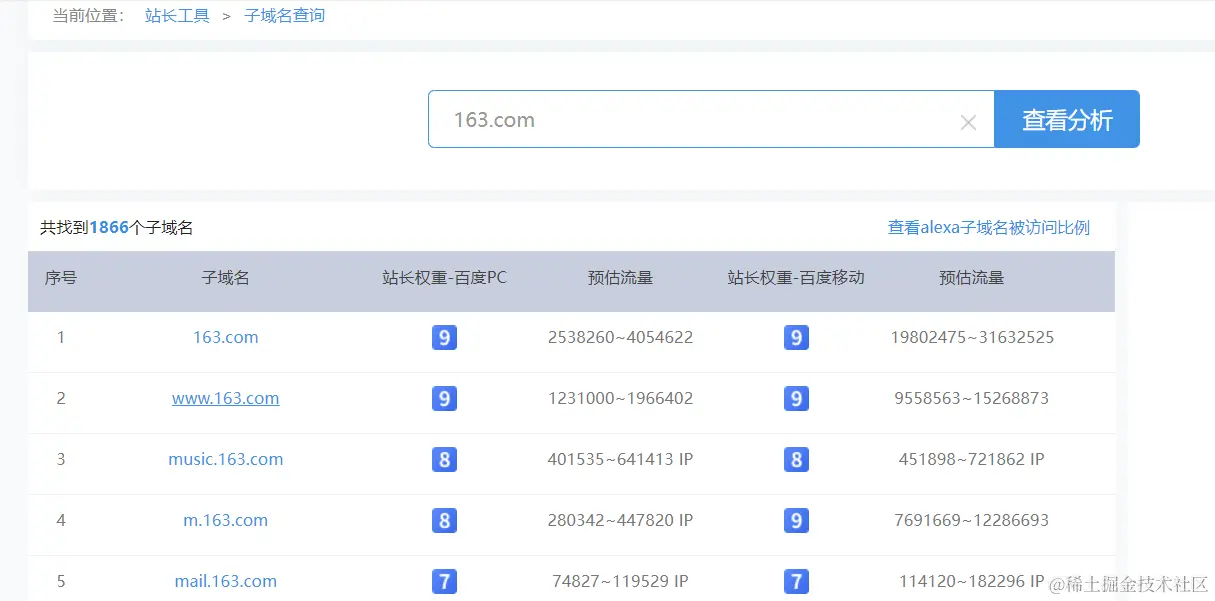The width and height of the screenshot is (1215, 601).
Task: Click Baidu mobile weight badge for www.163.com
Action: tap(796, 398)
